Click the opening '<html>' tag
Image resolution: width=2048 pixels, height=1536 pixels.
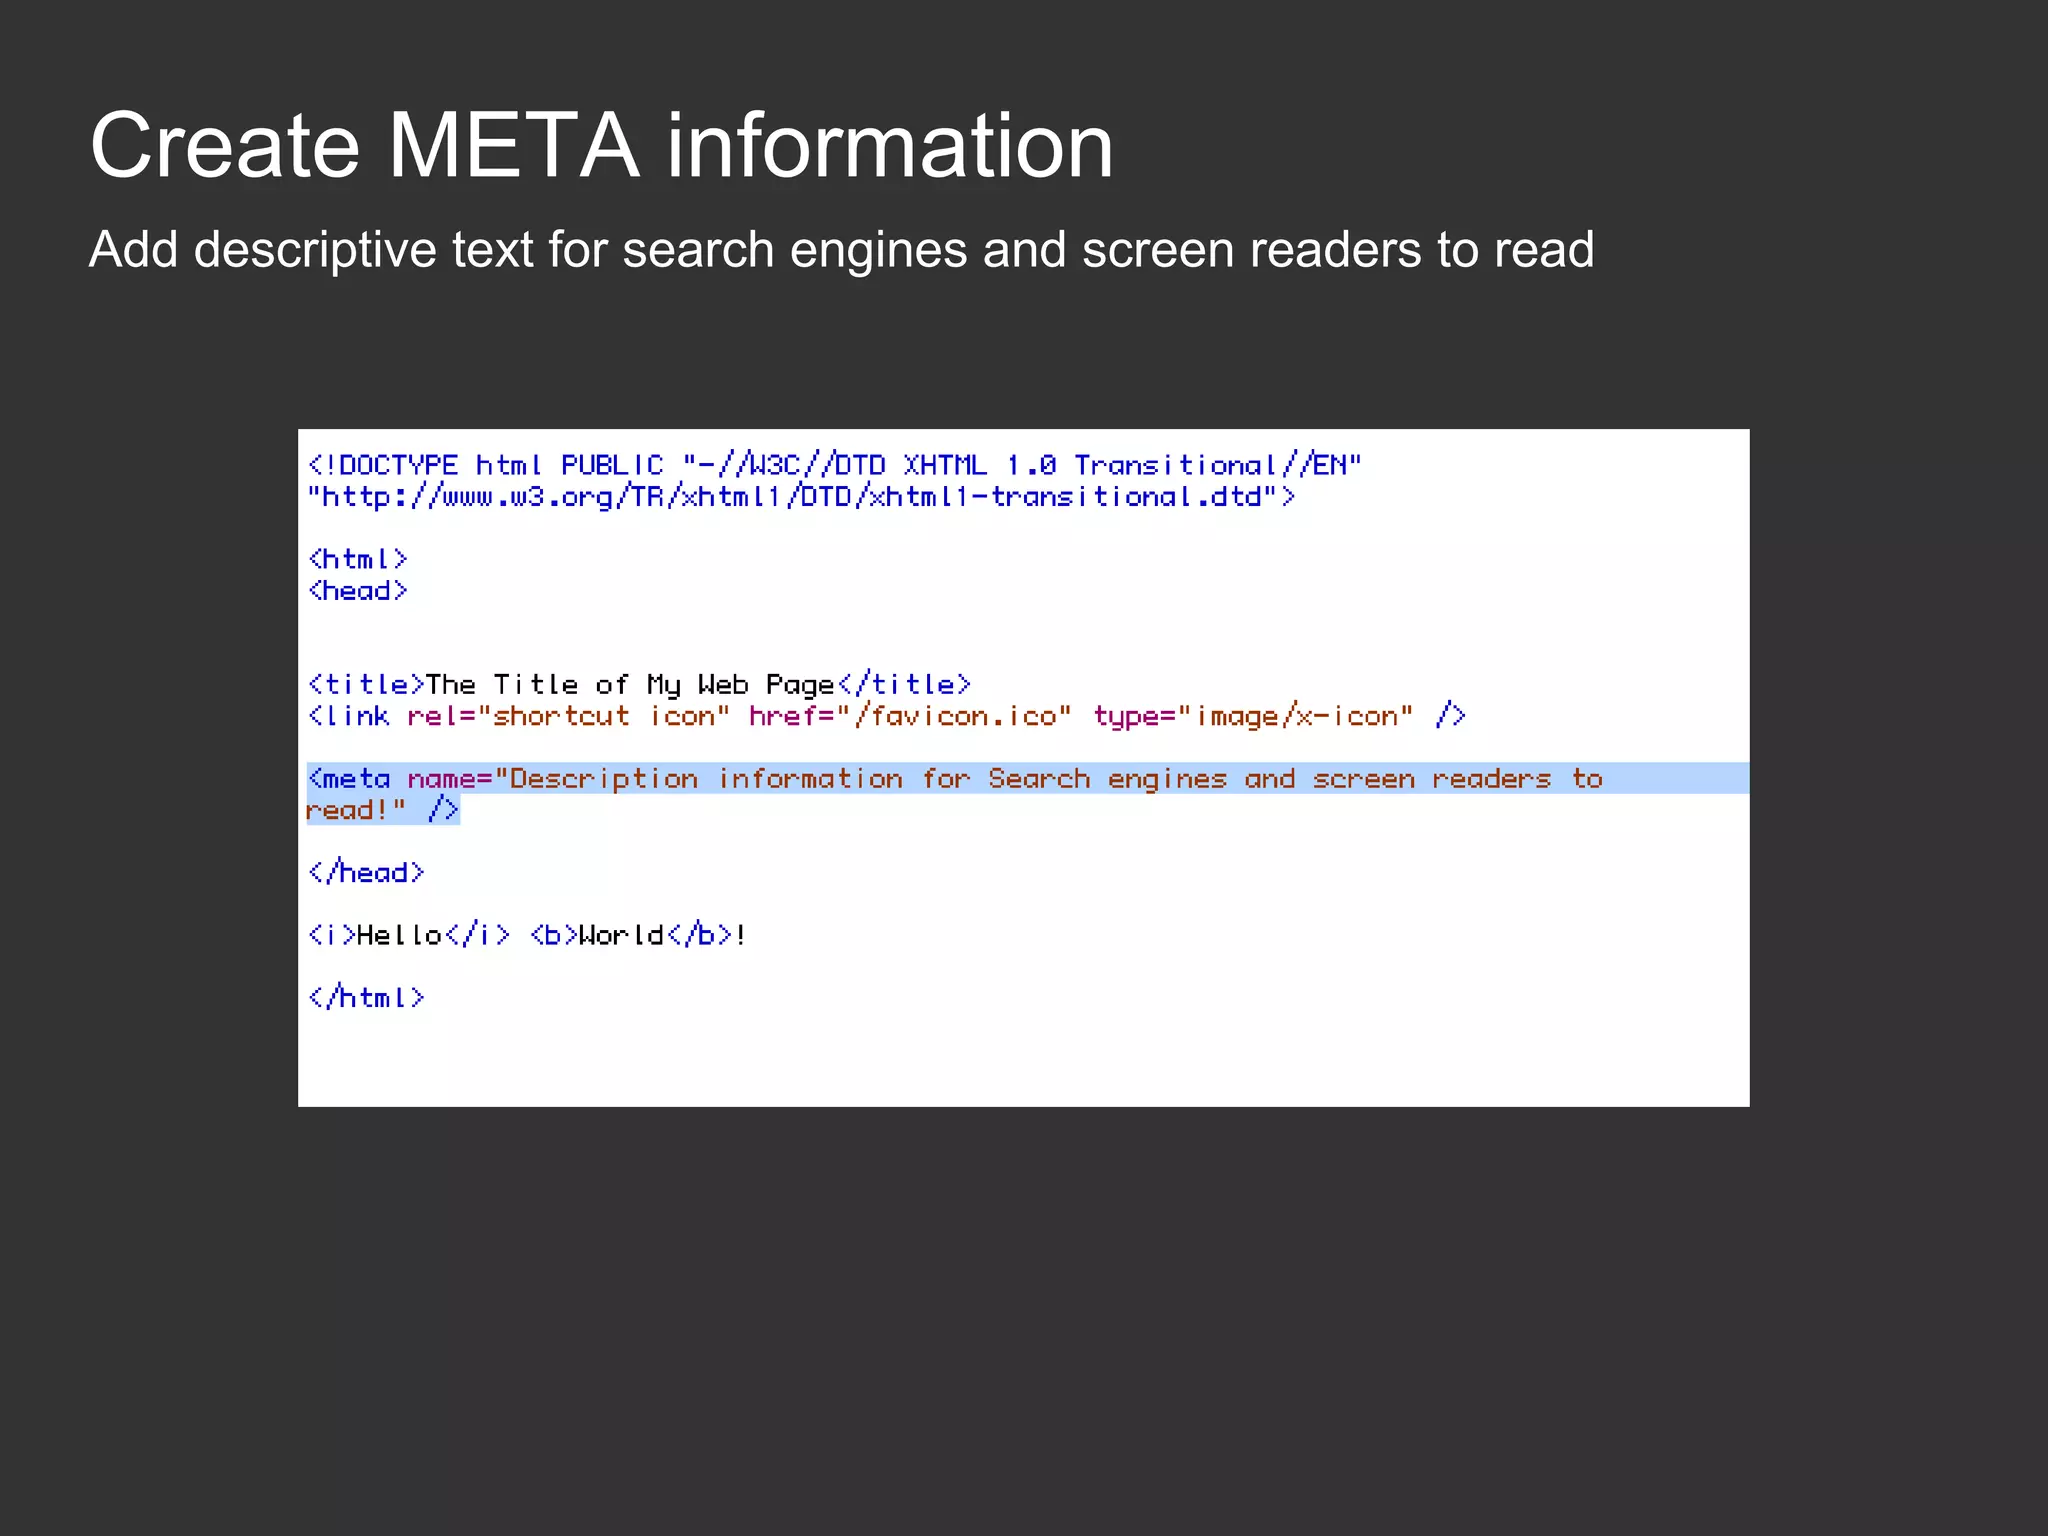point(358,559)
